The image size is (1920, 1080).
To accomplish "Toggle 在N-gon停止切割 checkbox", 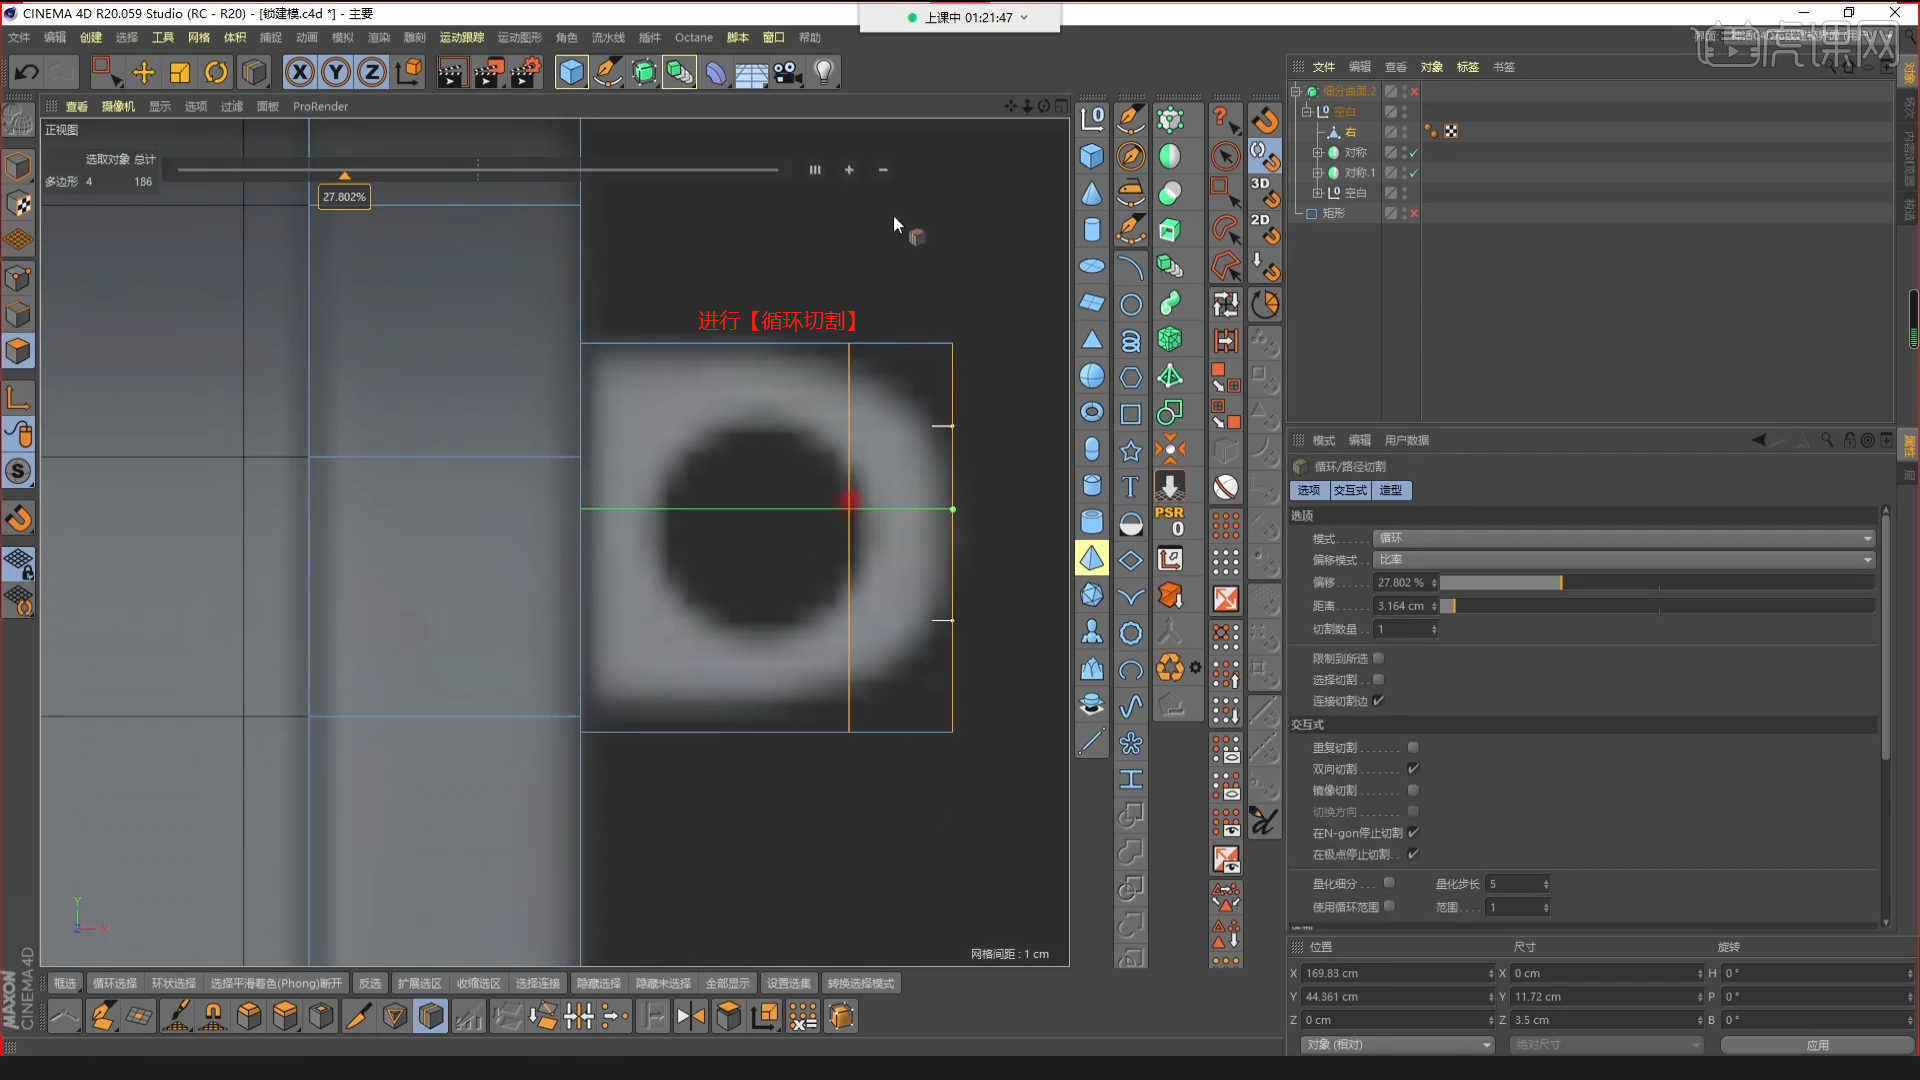I will click(x=1413, y=833).
